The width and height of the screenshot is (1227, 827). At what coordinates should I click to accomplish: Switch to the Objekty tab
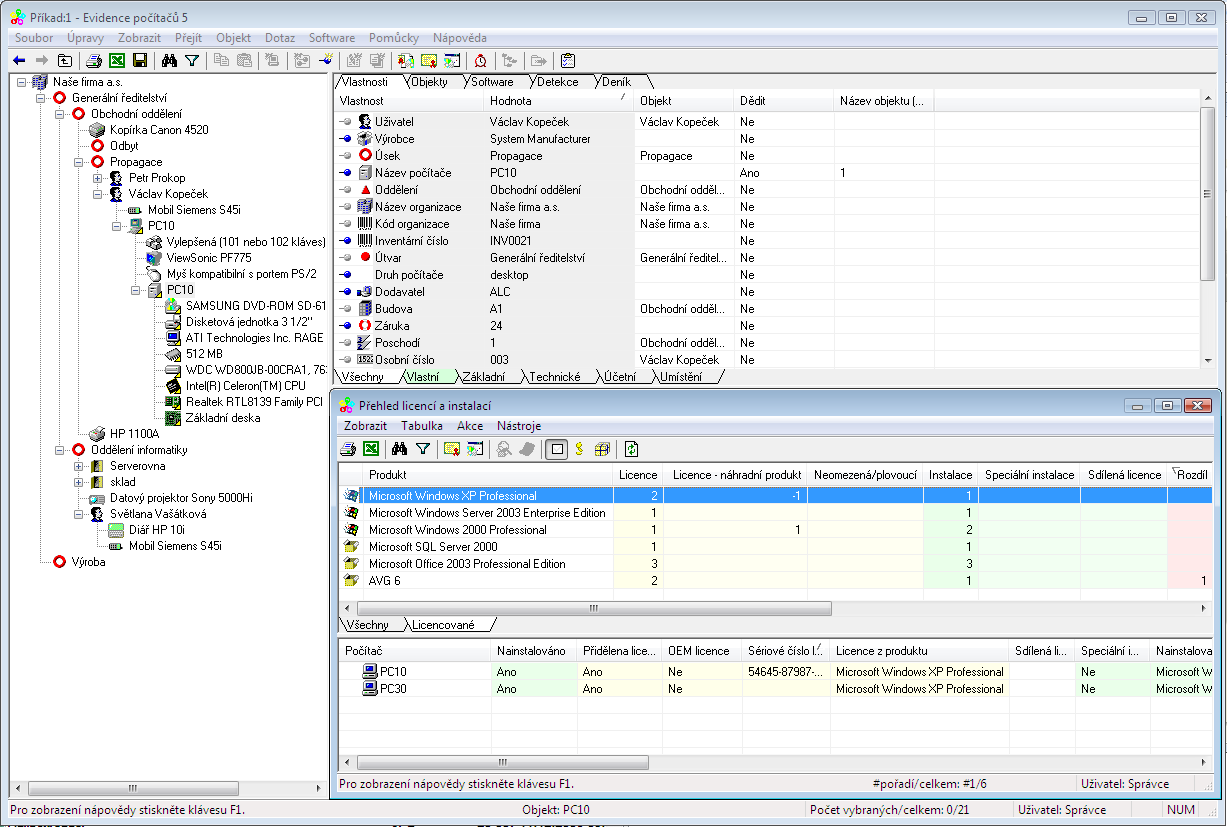429,82
